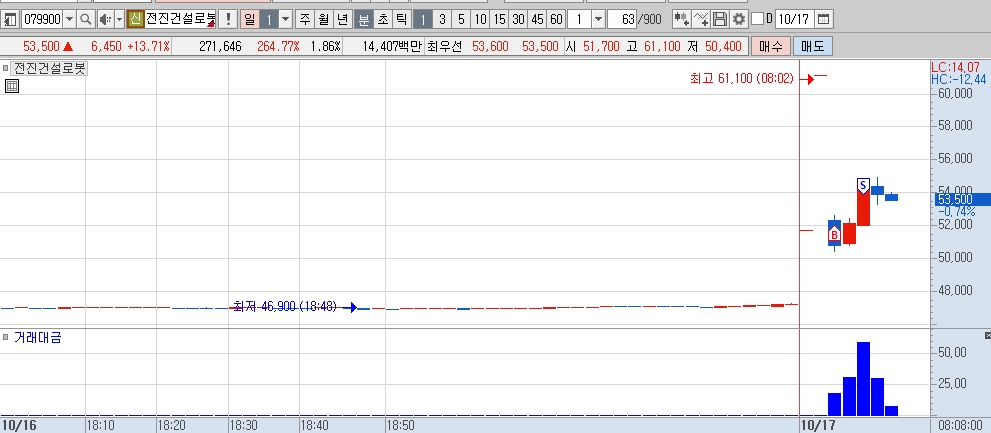Select the 3-minute interval button
Screen dimensions: 991x433
pyautogui.click(x=442, y=19)
